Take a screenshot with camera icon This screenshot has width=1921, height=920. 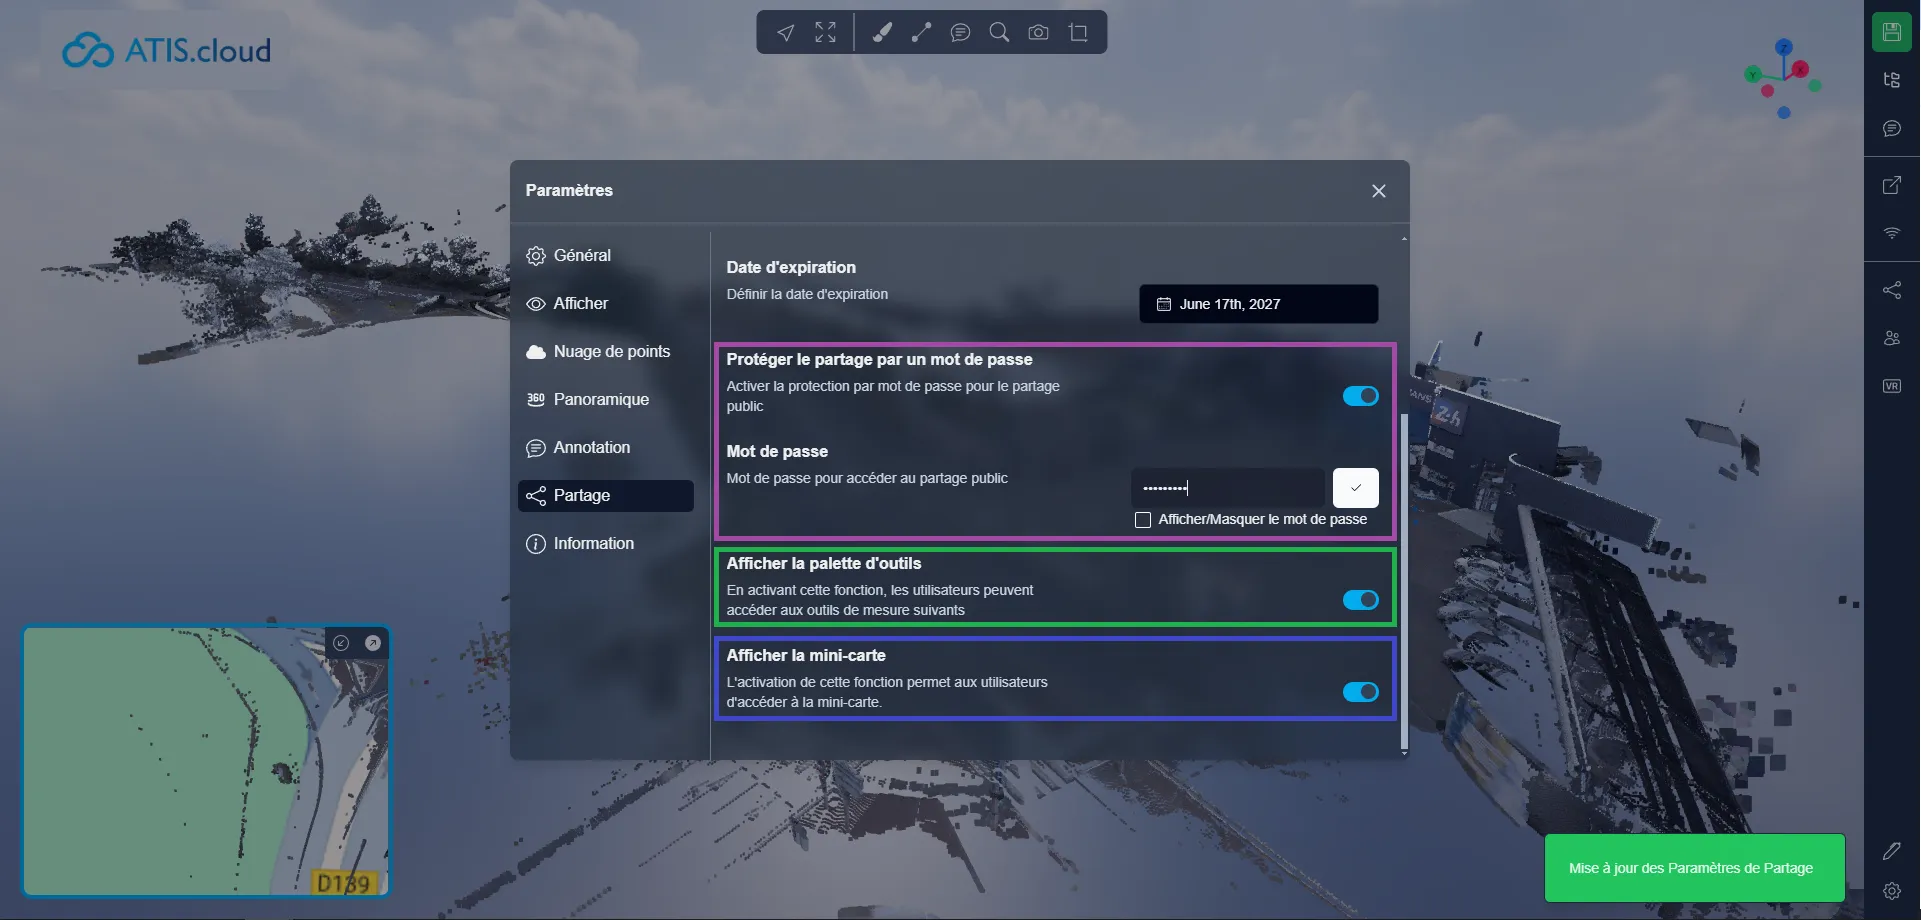point(1038,33)
